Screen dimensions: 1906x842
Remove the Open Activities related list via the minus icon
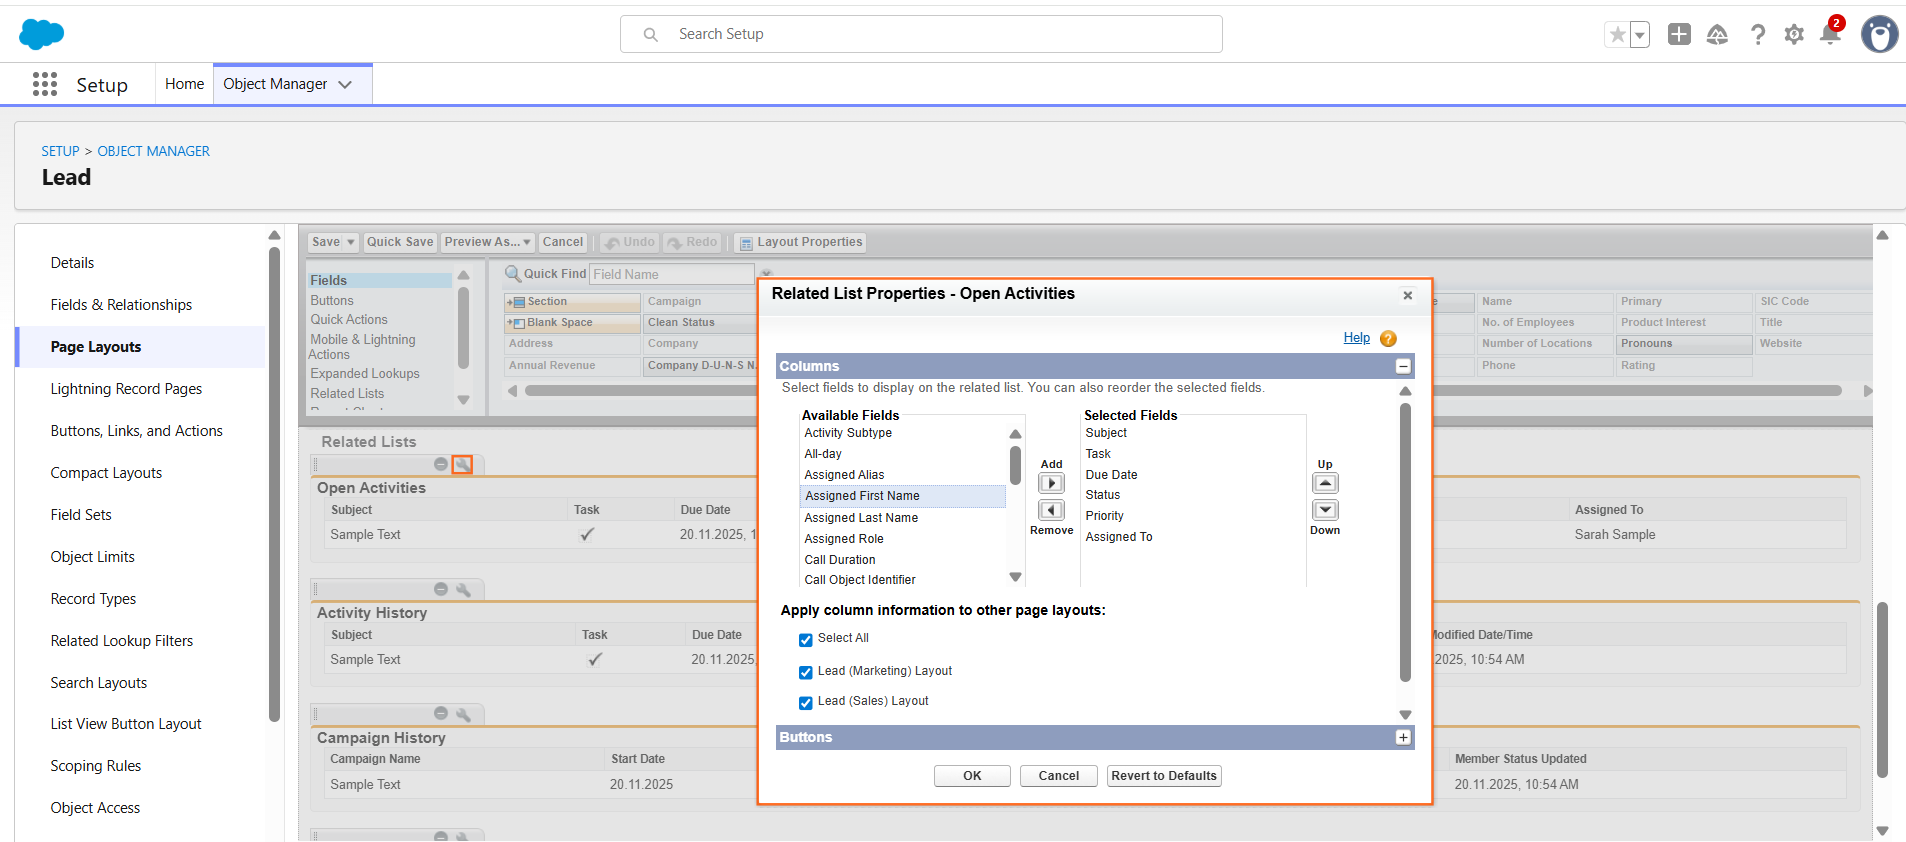coord(440,464)
